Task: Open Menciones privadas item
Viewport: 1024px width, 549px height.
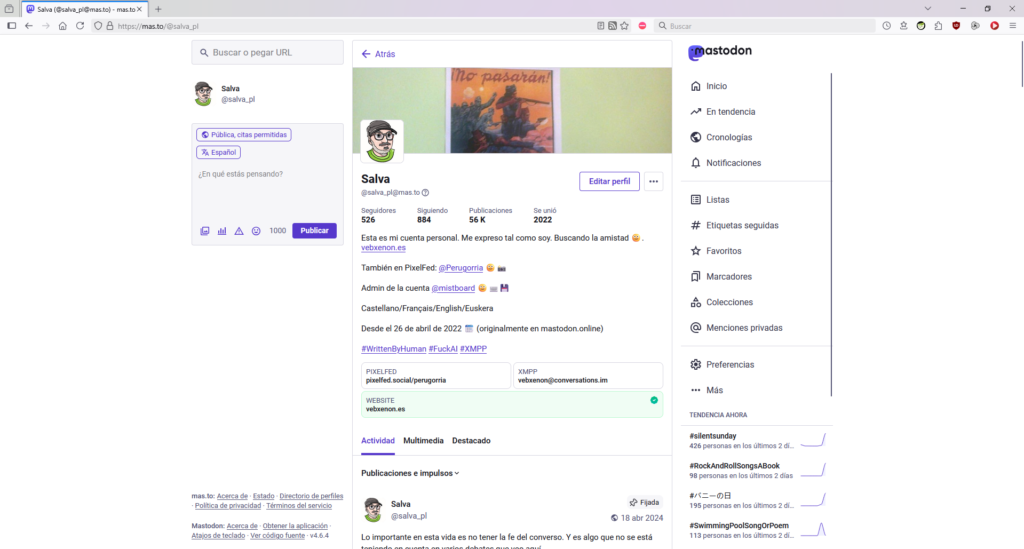Action: click(736, 328)
